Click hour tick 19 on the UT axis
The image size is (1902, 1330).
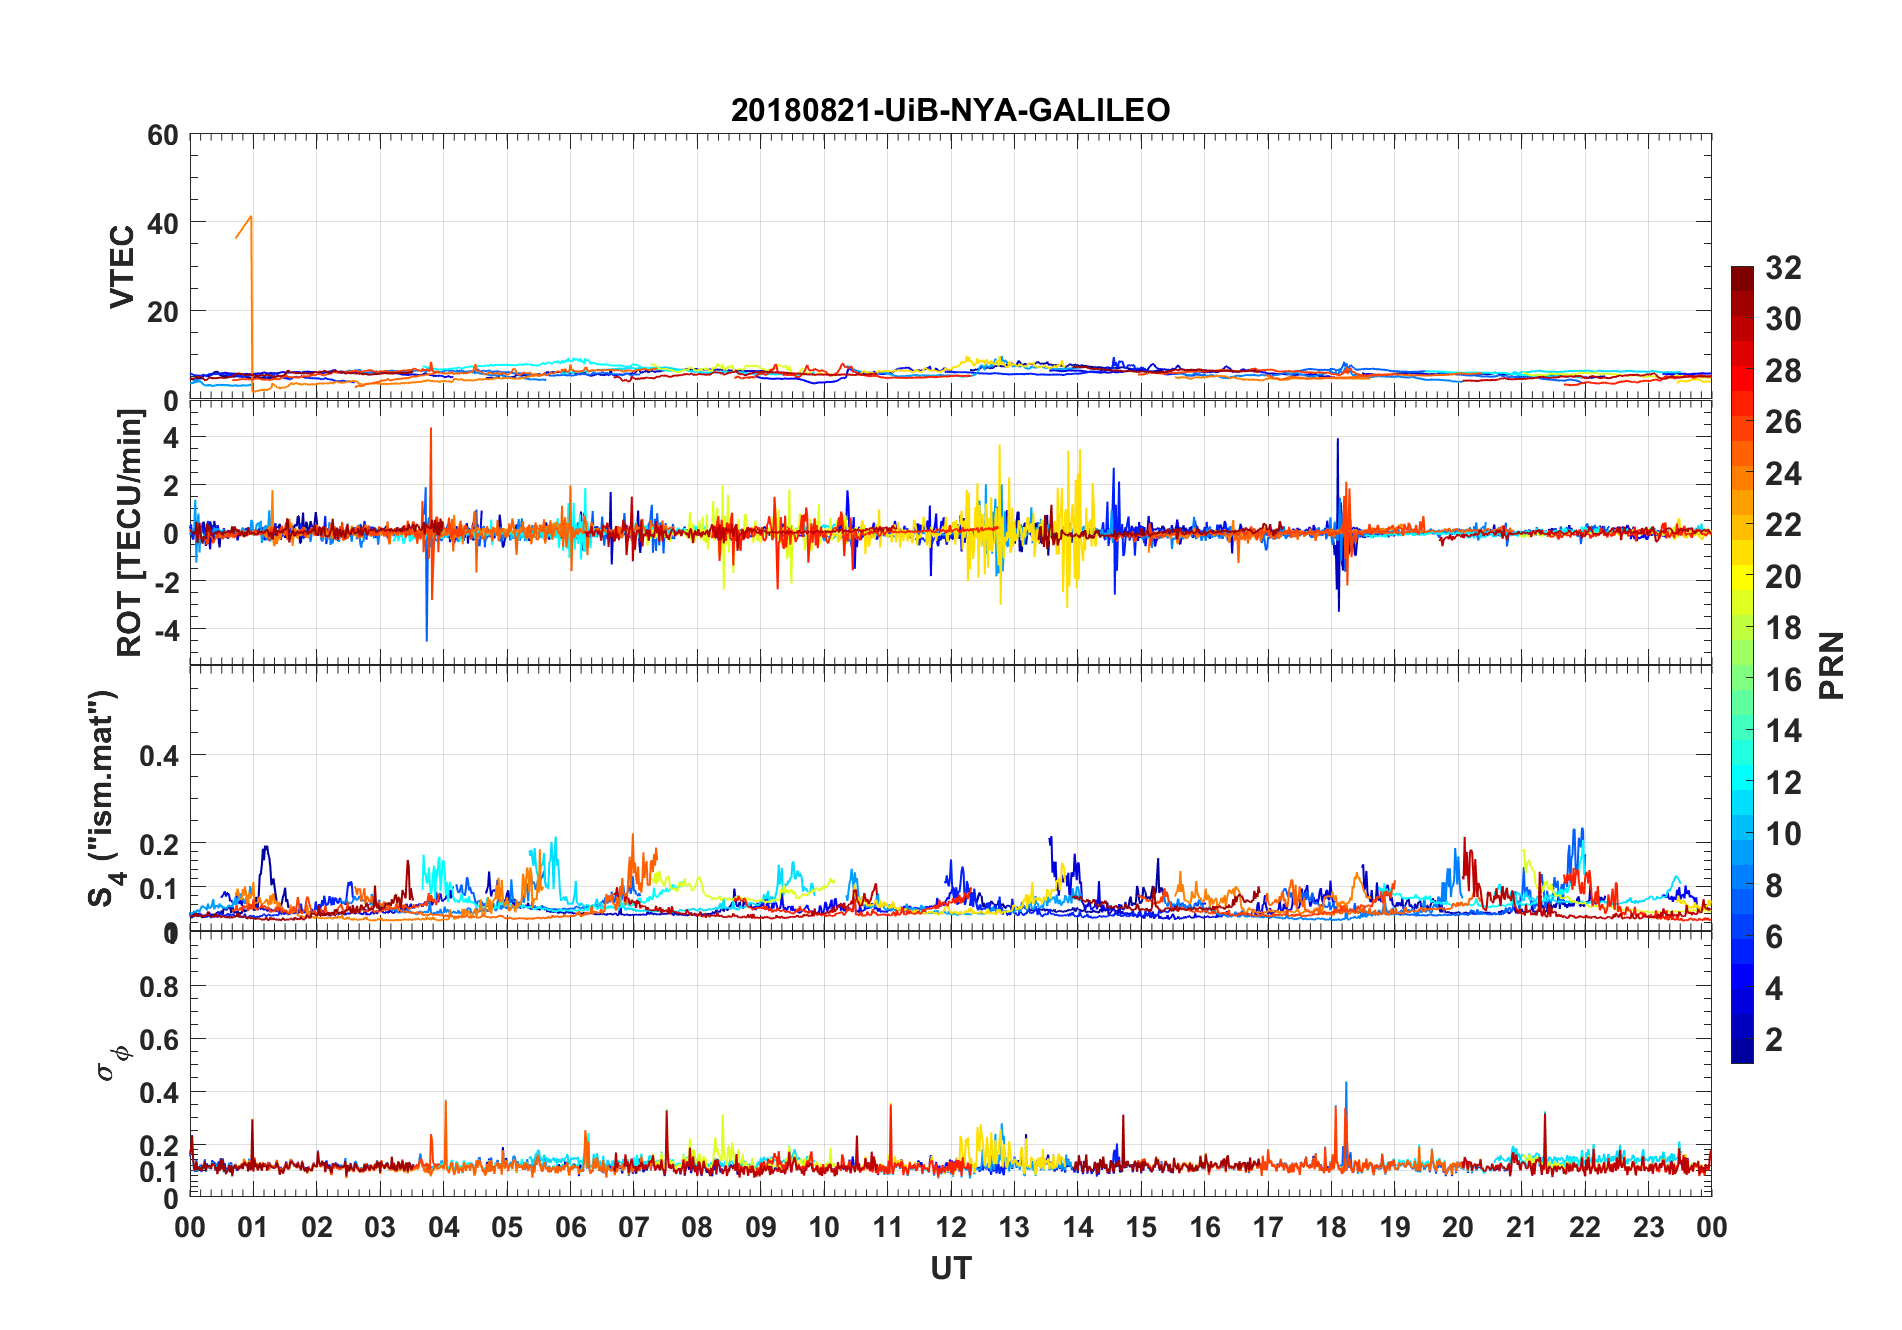point(1395,1227)
